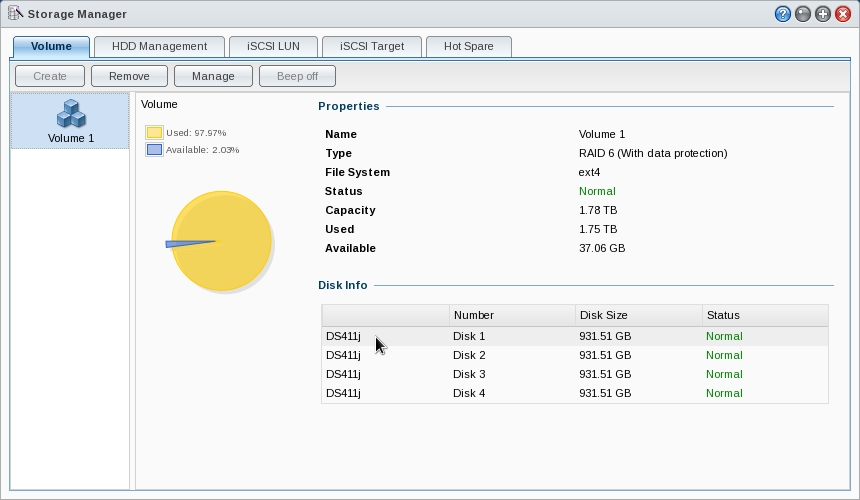Click the Remove volume button
This screenshot has width=860, height=500.
click(129, 76)
